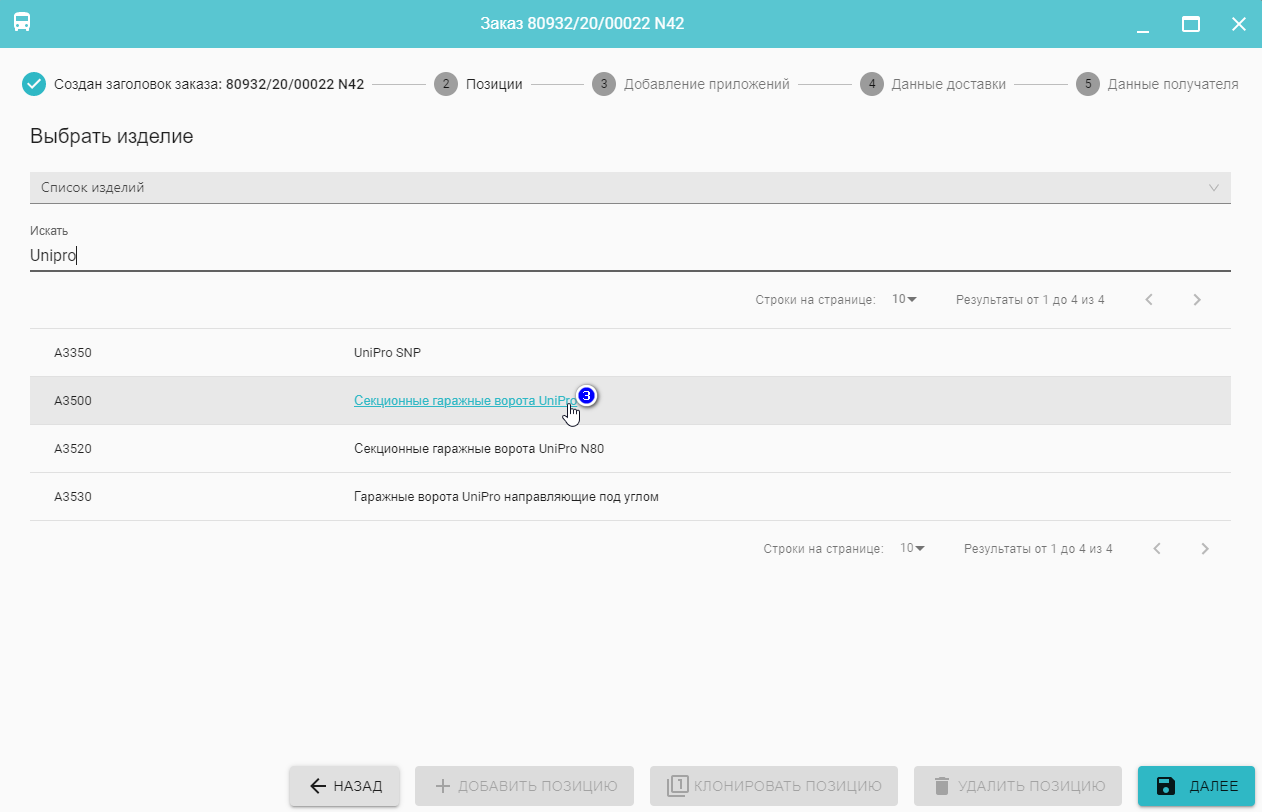The height and width of the screenshot is (812, 1262).
Task: Click the Искать search field
Action: (x=630, y=255)
